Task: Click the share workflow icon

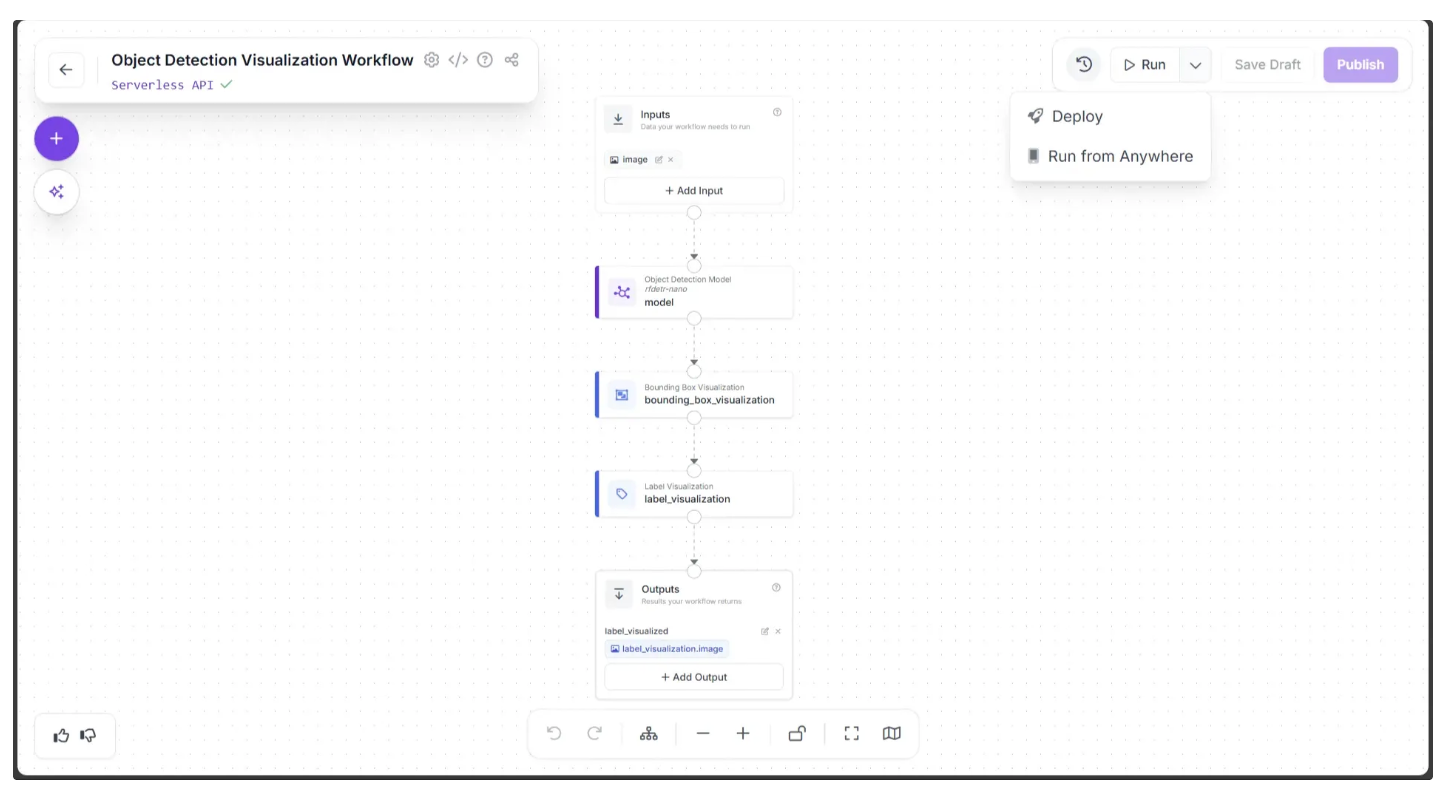Action: pos(512,60)
